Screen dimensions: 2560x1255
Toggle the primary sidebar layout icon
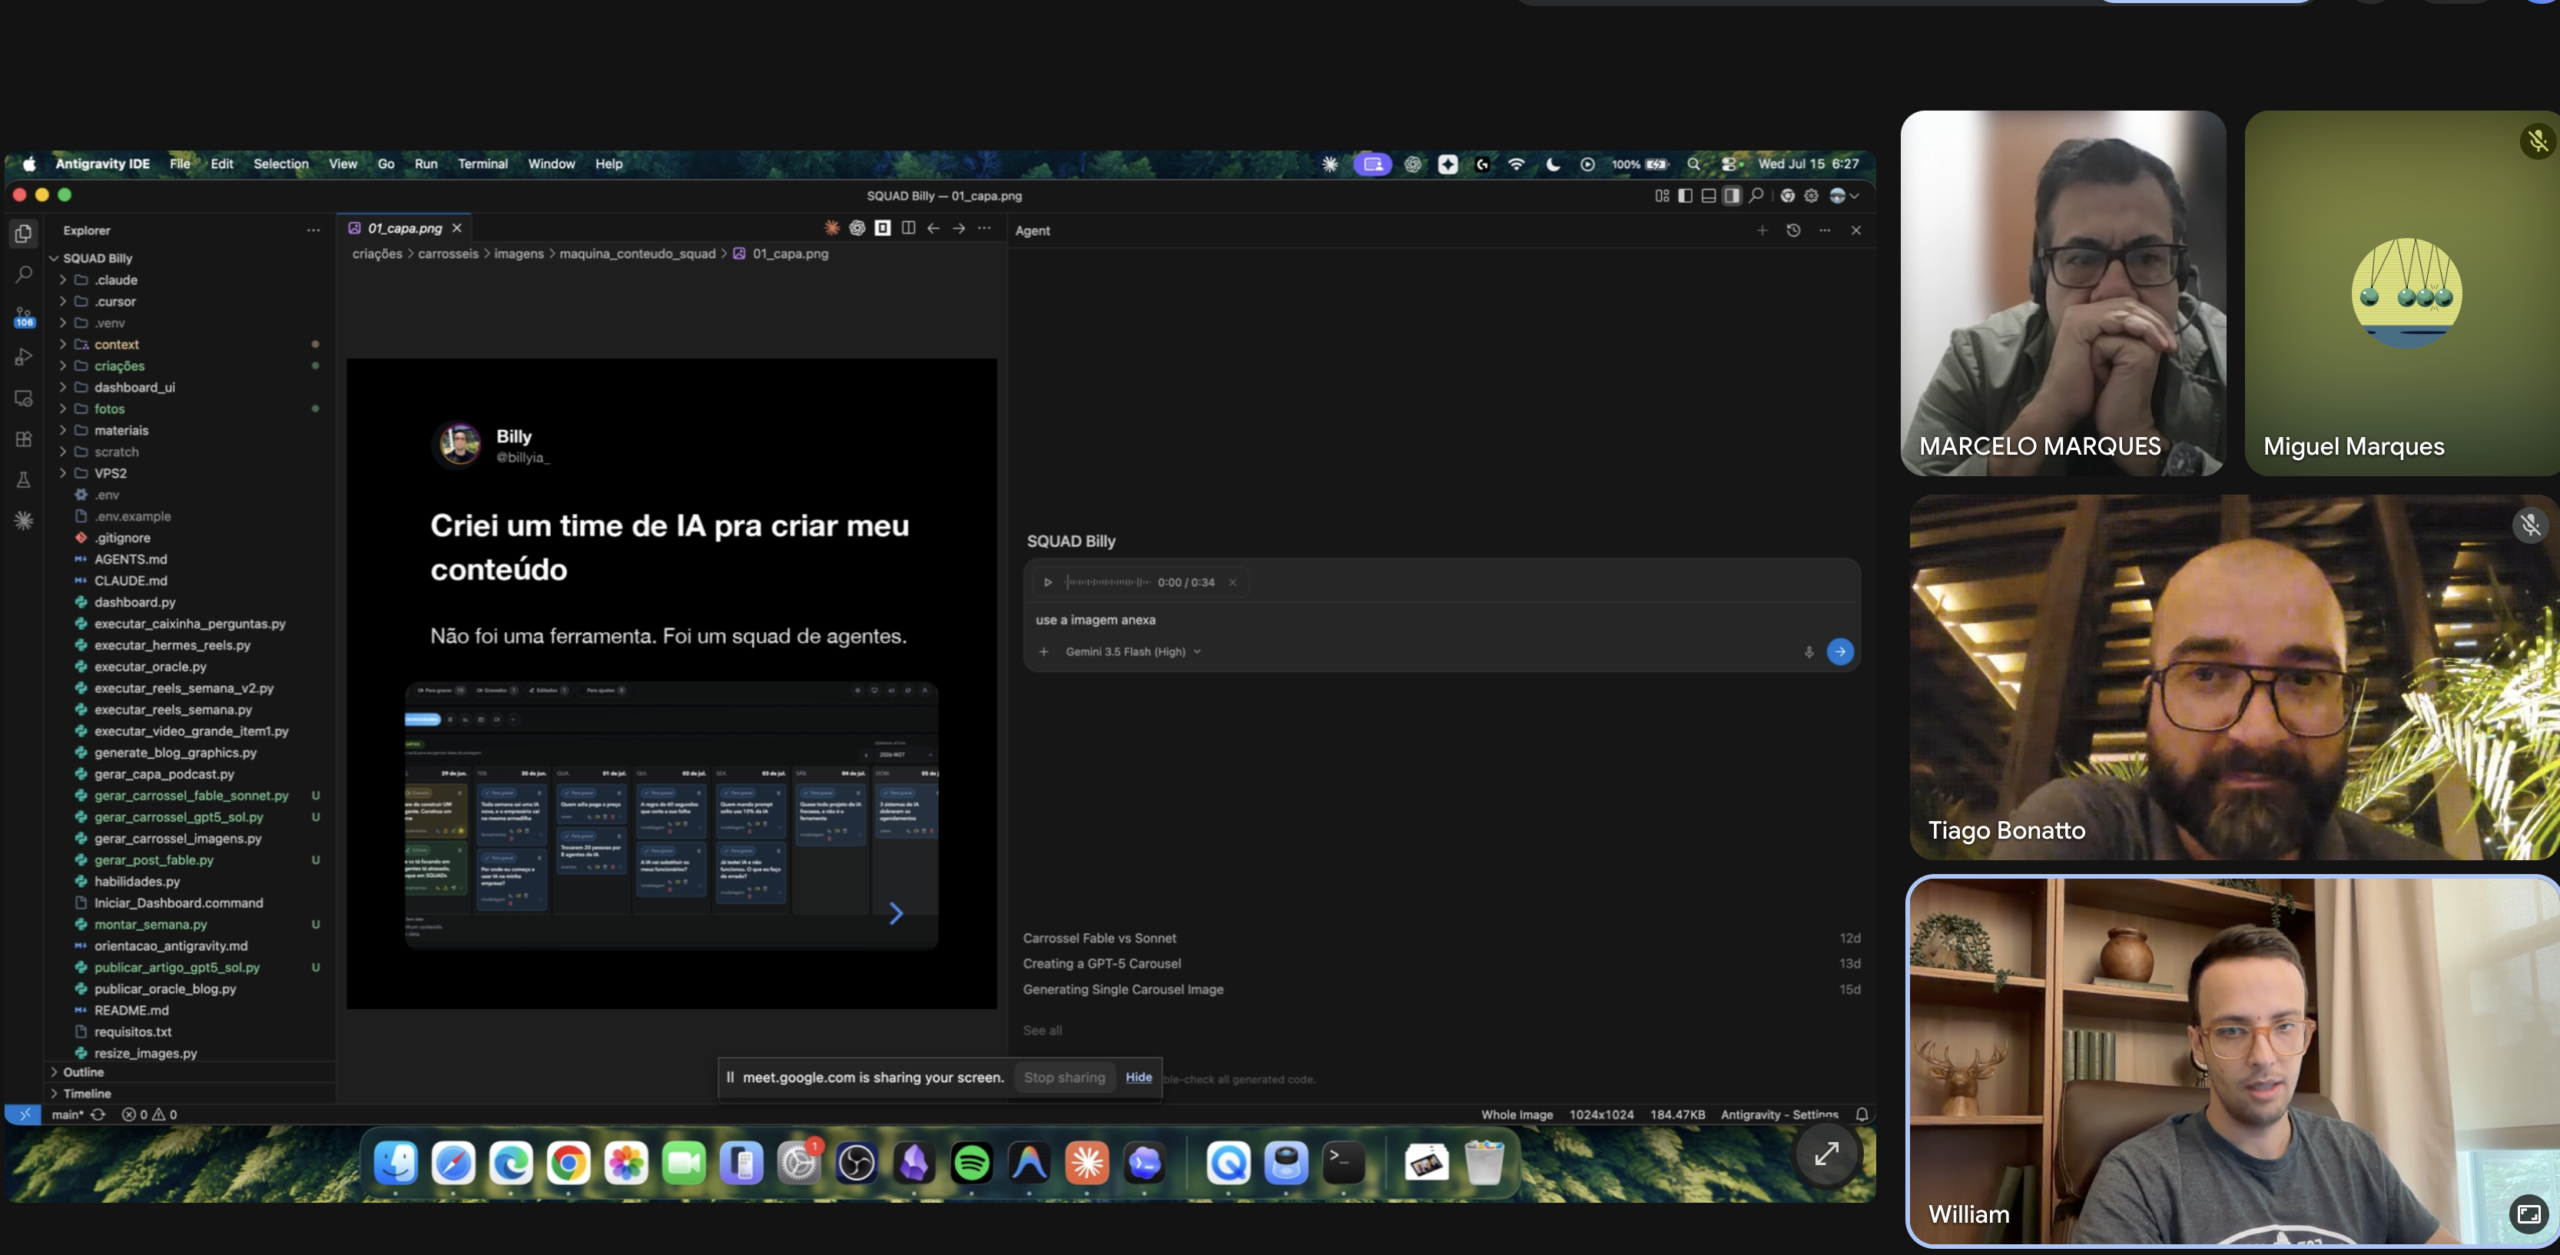[x=1685, y=196]
